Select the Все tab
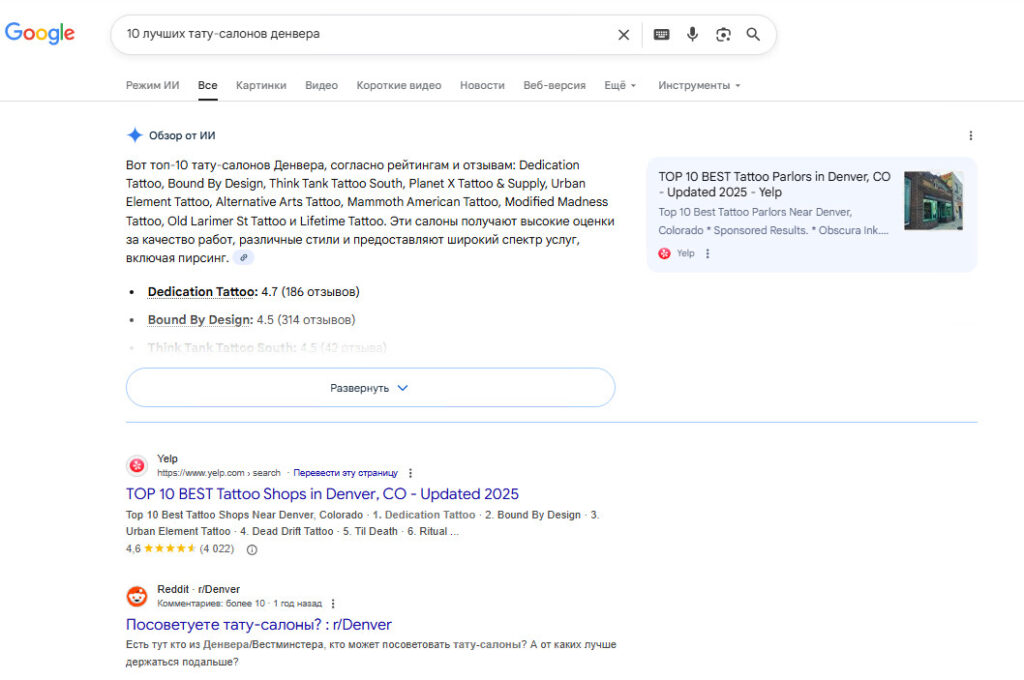 [x=208, y=86]
